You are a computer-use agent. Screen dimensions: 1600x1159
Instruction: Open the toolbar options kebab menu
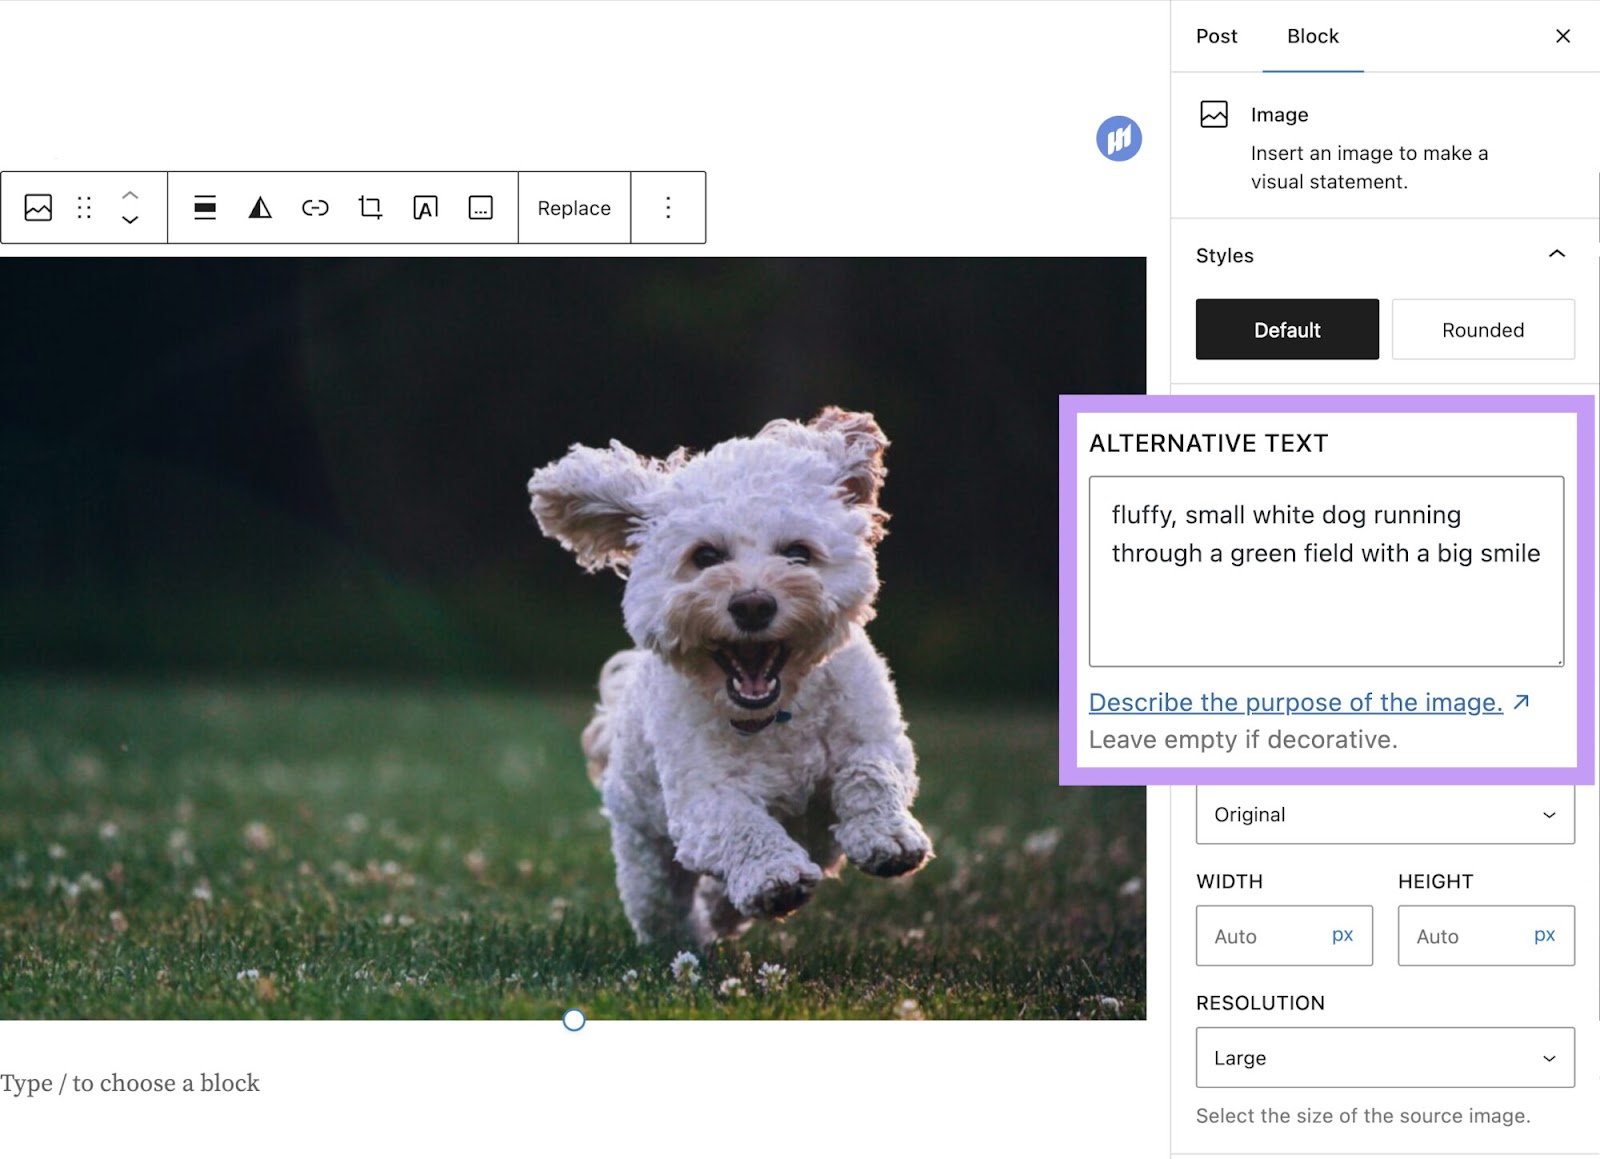[x=668, y=207]
